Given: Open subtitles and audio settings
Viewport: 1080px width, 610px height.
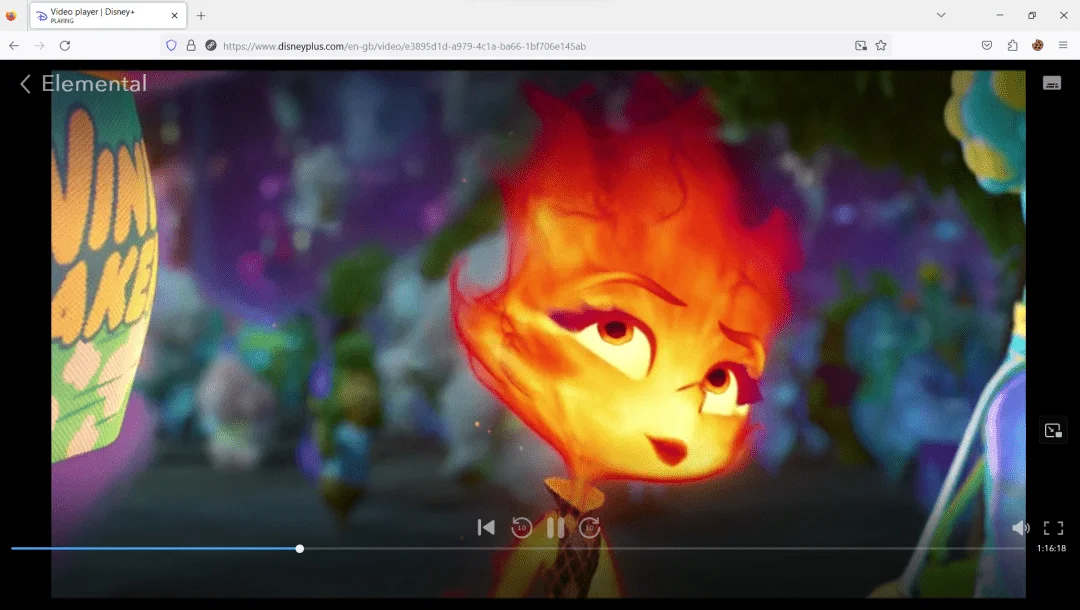Looking at the screenshot, I should click(x=1052, y=83).
